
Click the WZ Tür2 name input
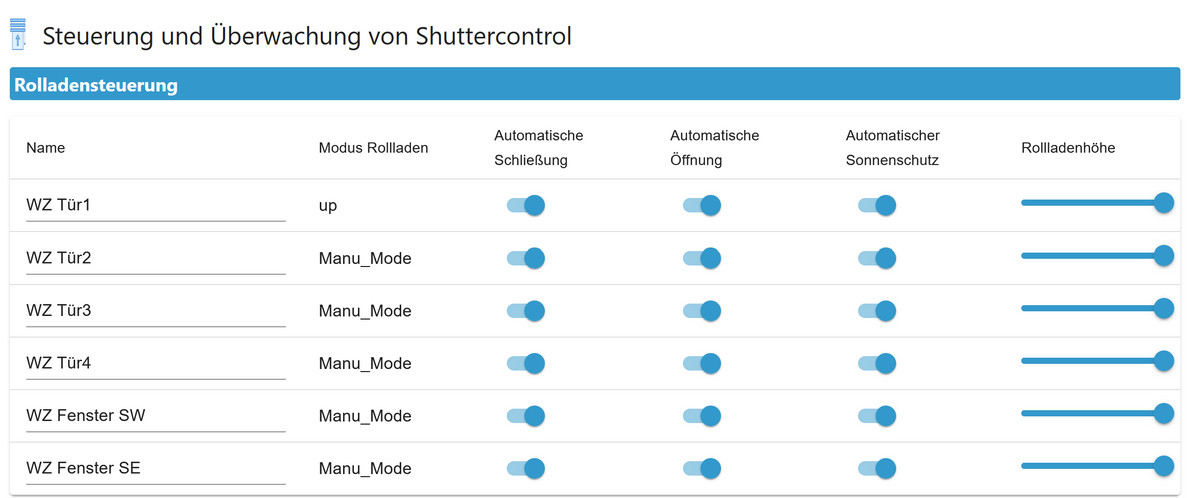[x=155, y=258]
